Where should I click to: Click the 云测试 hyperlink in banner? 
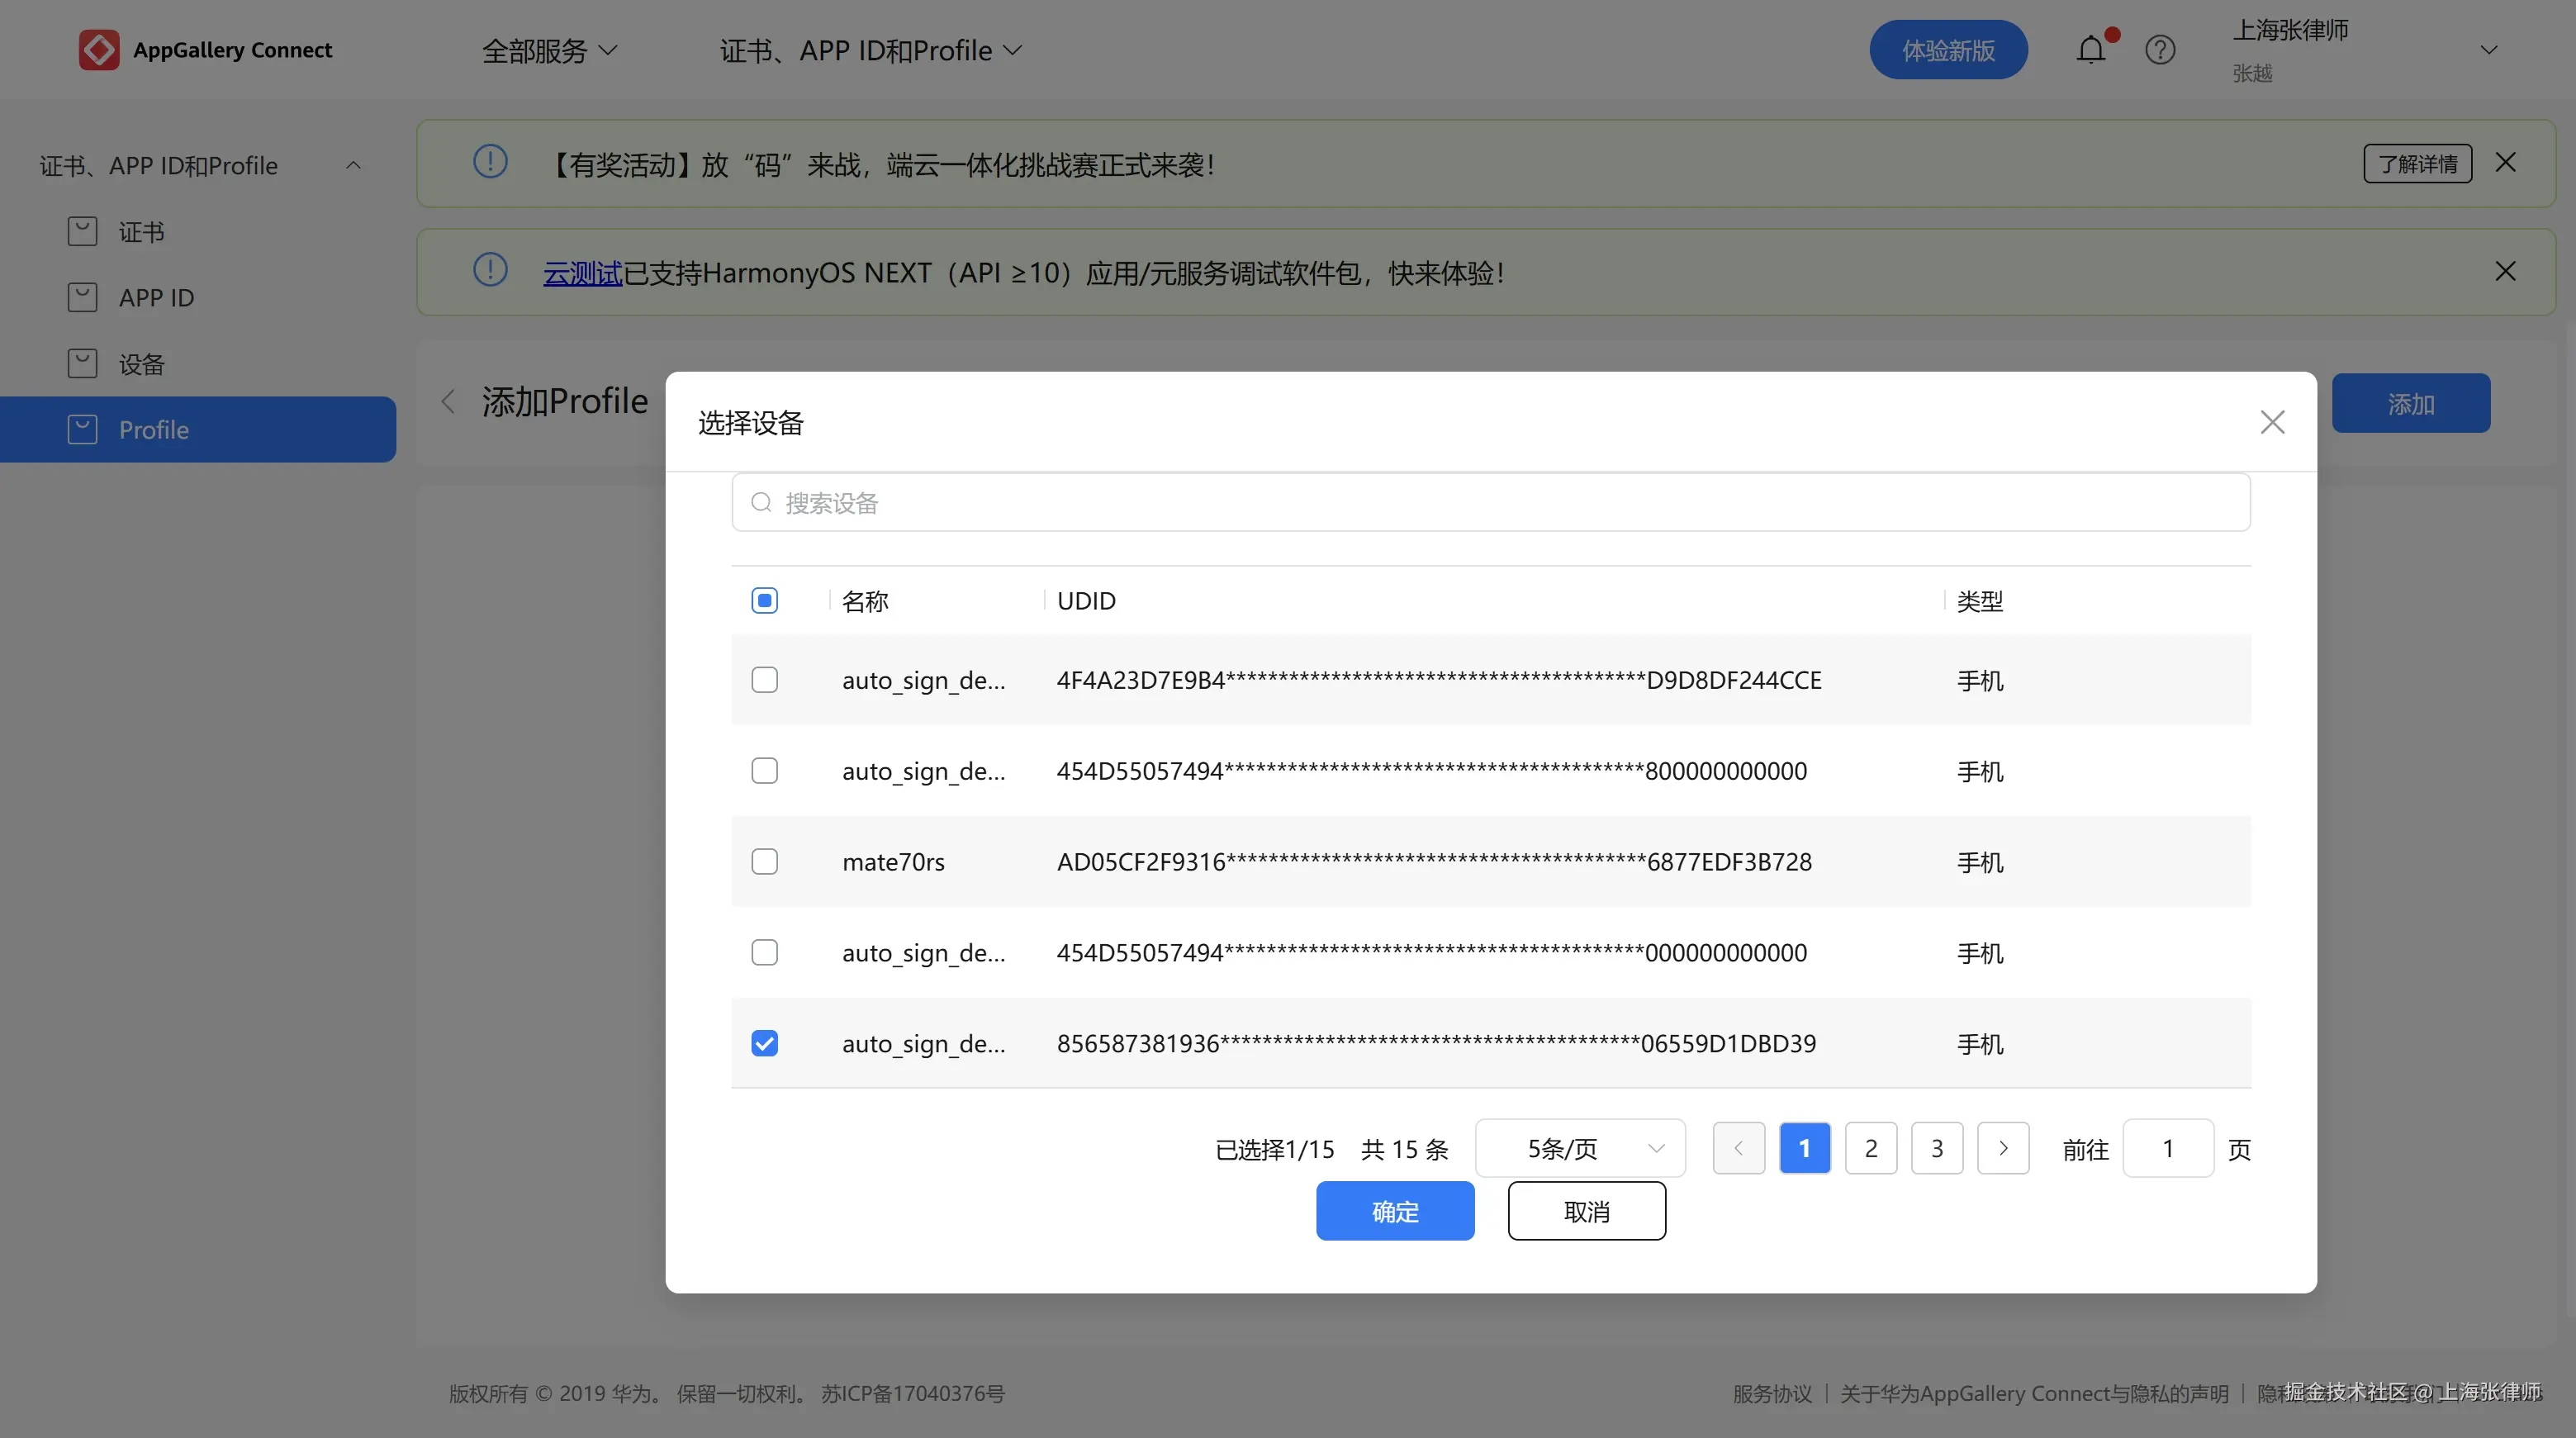(x=582, y=272)
